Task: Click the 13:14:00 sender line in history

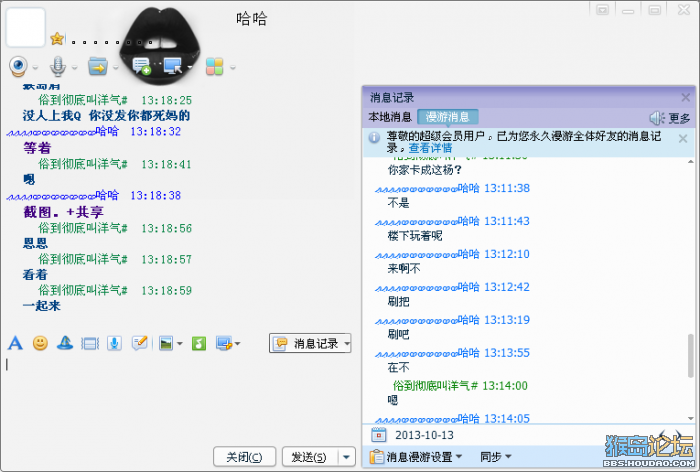Action: tap(460, 385)
